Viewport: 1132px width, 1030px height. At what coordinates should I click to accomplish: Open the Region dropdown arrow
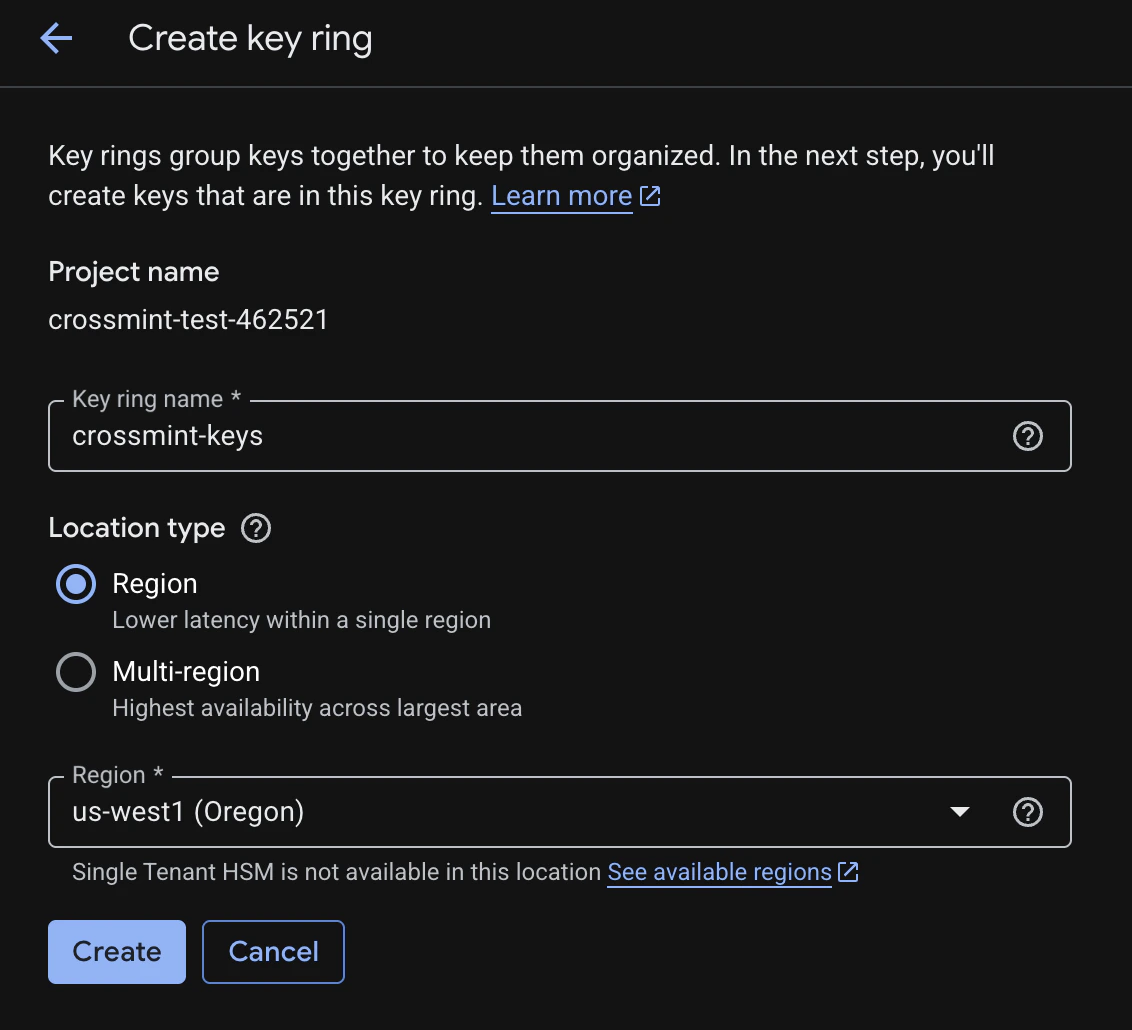959,812
